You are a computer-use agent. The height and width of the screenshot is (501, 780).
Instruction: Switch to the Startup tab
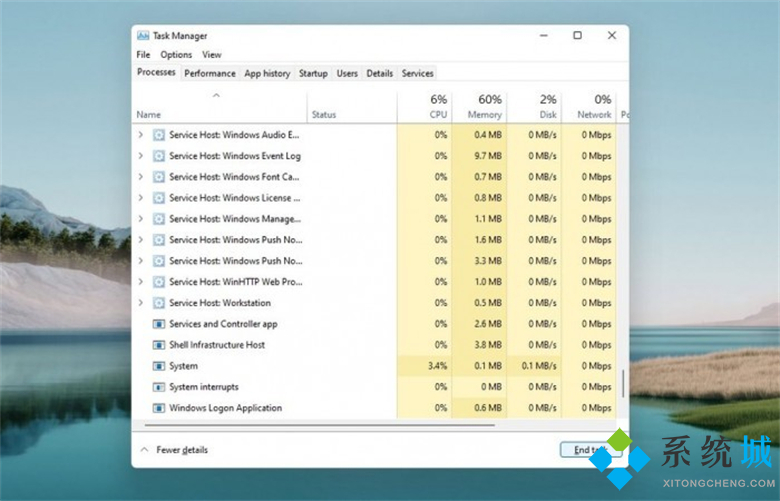pyautogui.click(x=313, y=73)
